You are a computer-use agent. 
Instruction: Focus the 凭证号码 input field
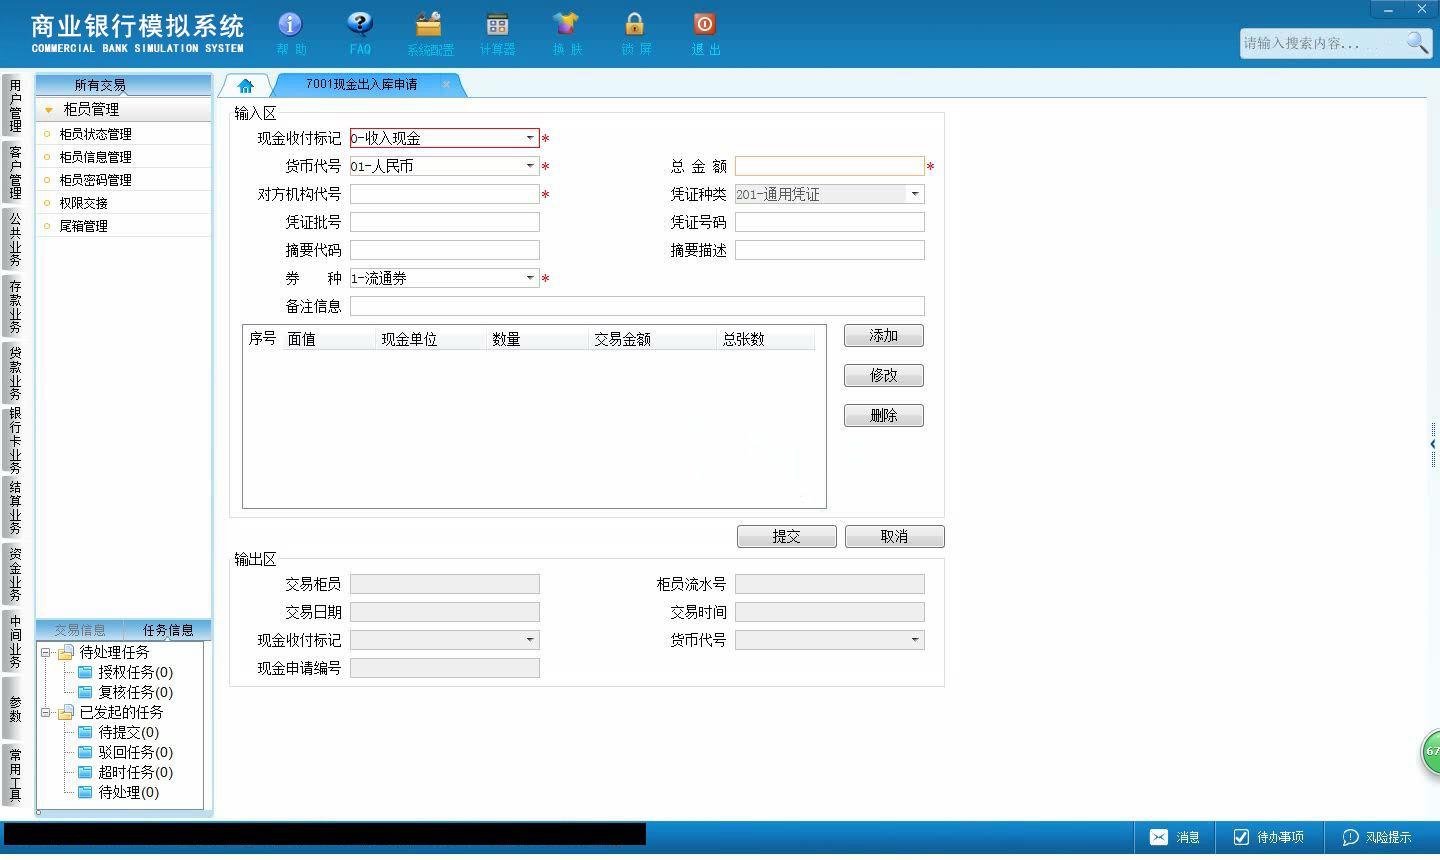tap(830, 222)
